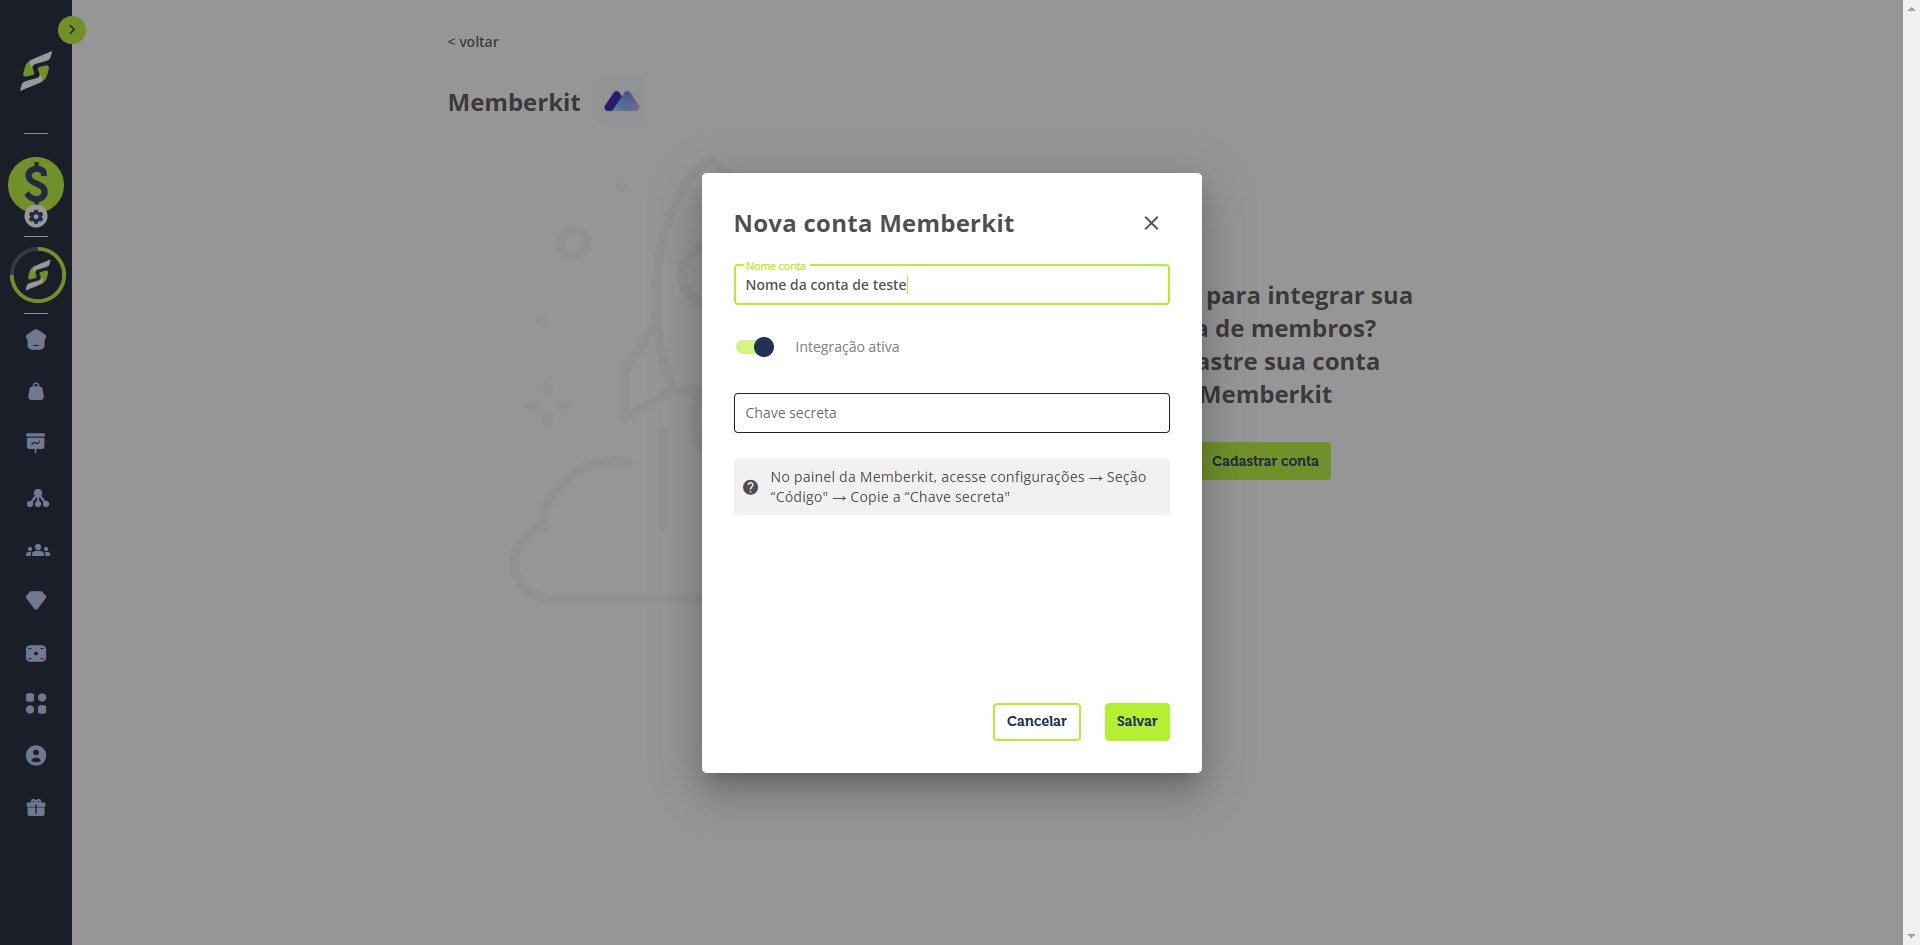This screenshot has width=1920, height=945.
Task: Open the shopping bag icon in sidebar
Action: (36, 391)
